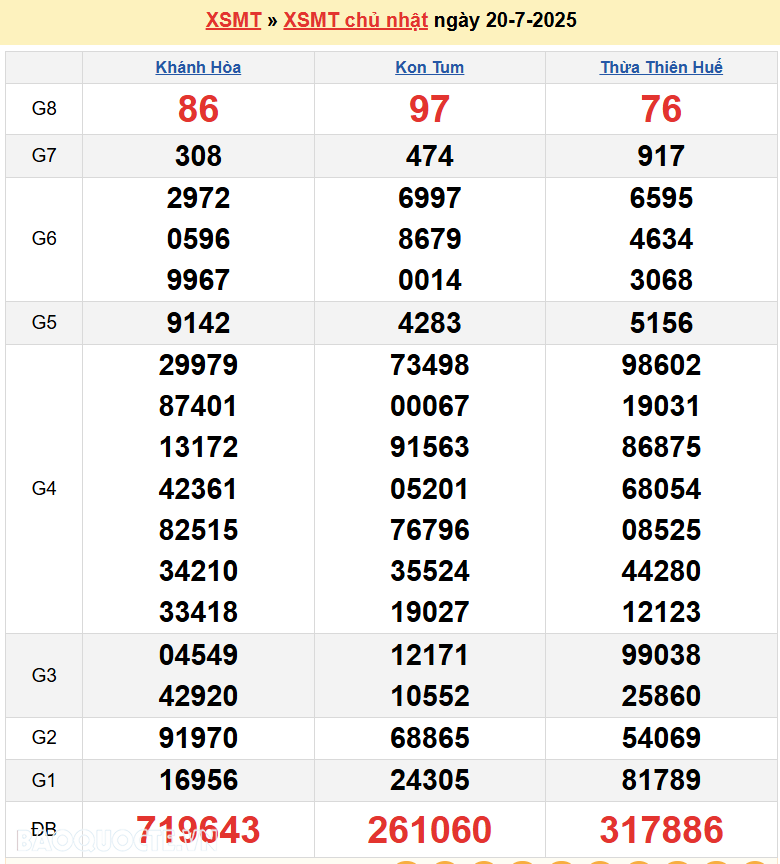780x864 pixels.
Task: Select Kon Tum special prize 261060
Action: 429,830
